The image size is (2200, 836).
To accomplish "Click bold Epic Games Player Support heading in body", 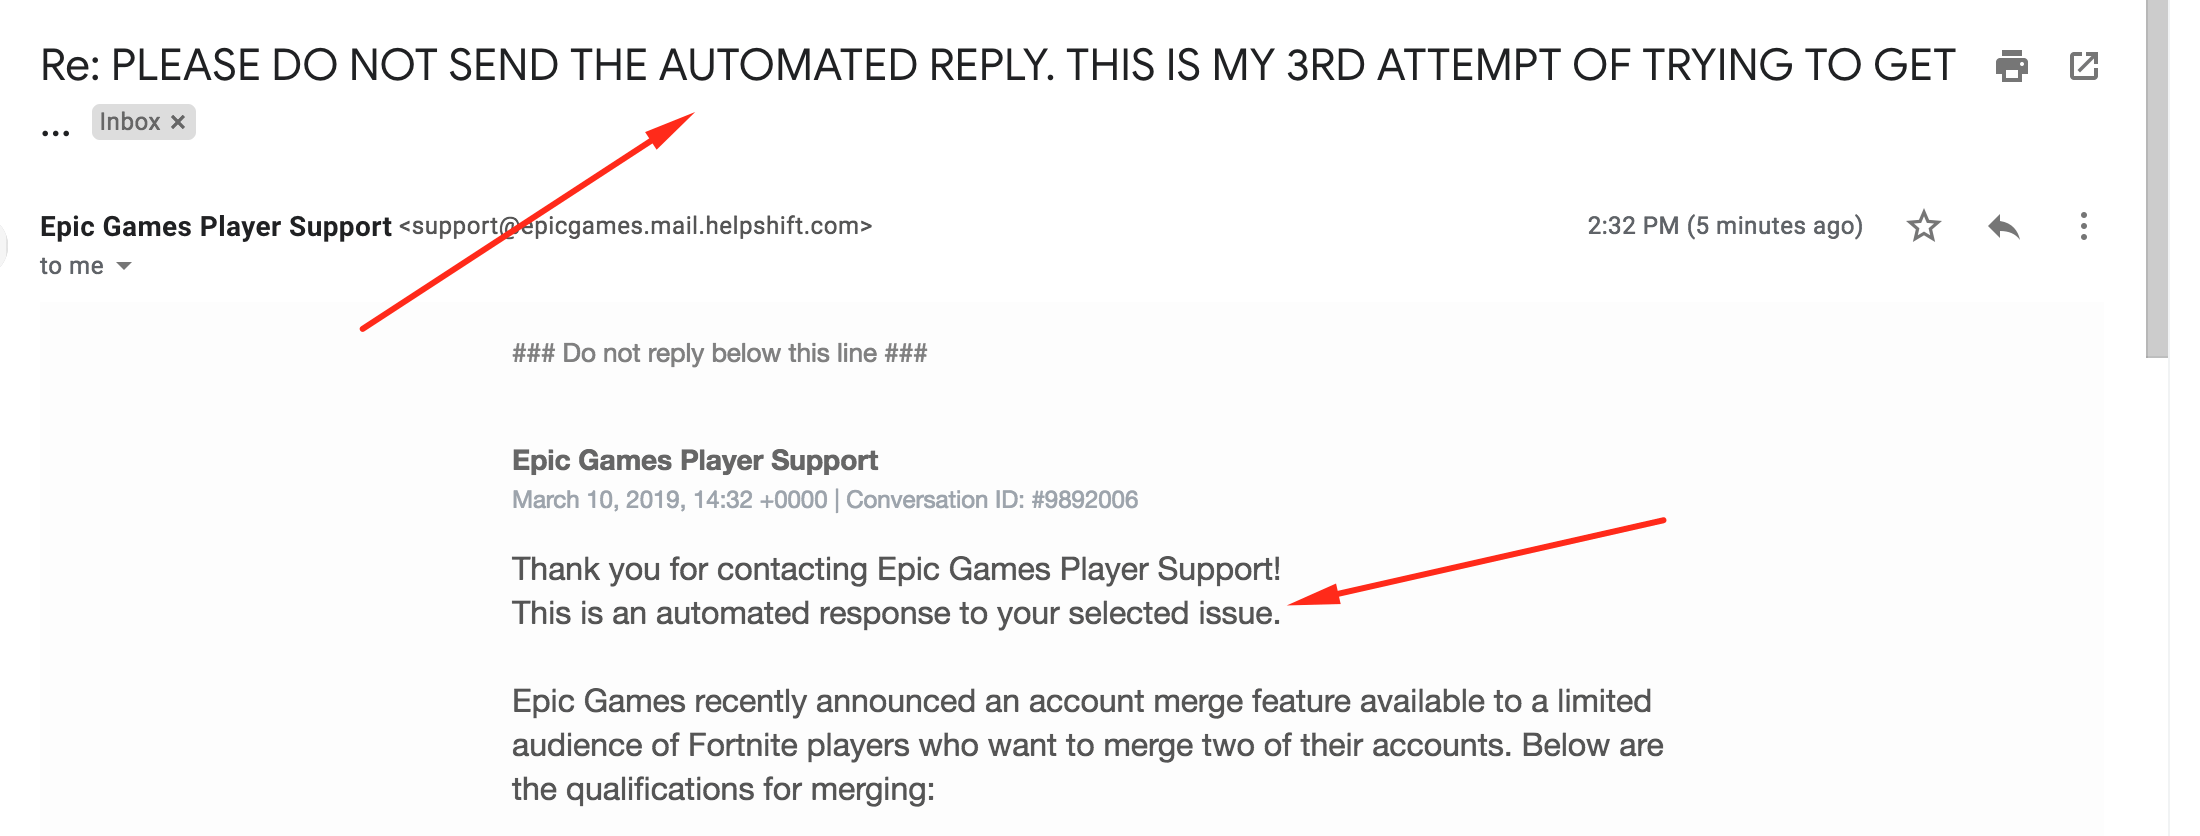I will pos(694,460).
